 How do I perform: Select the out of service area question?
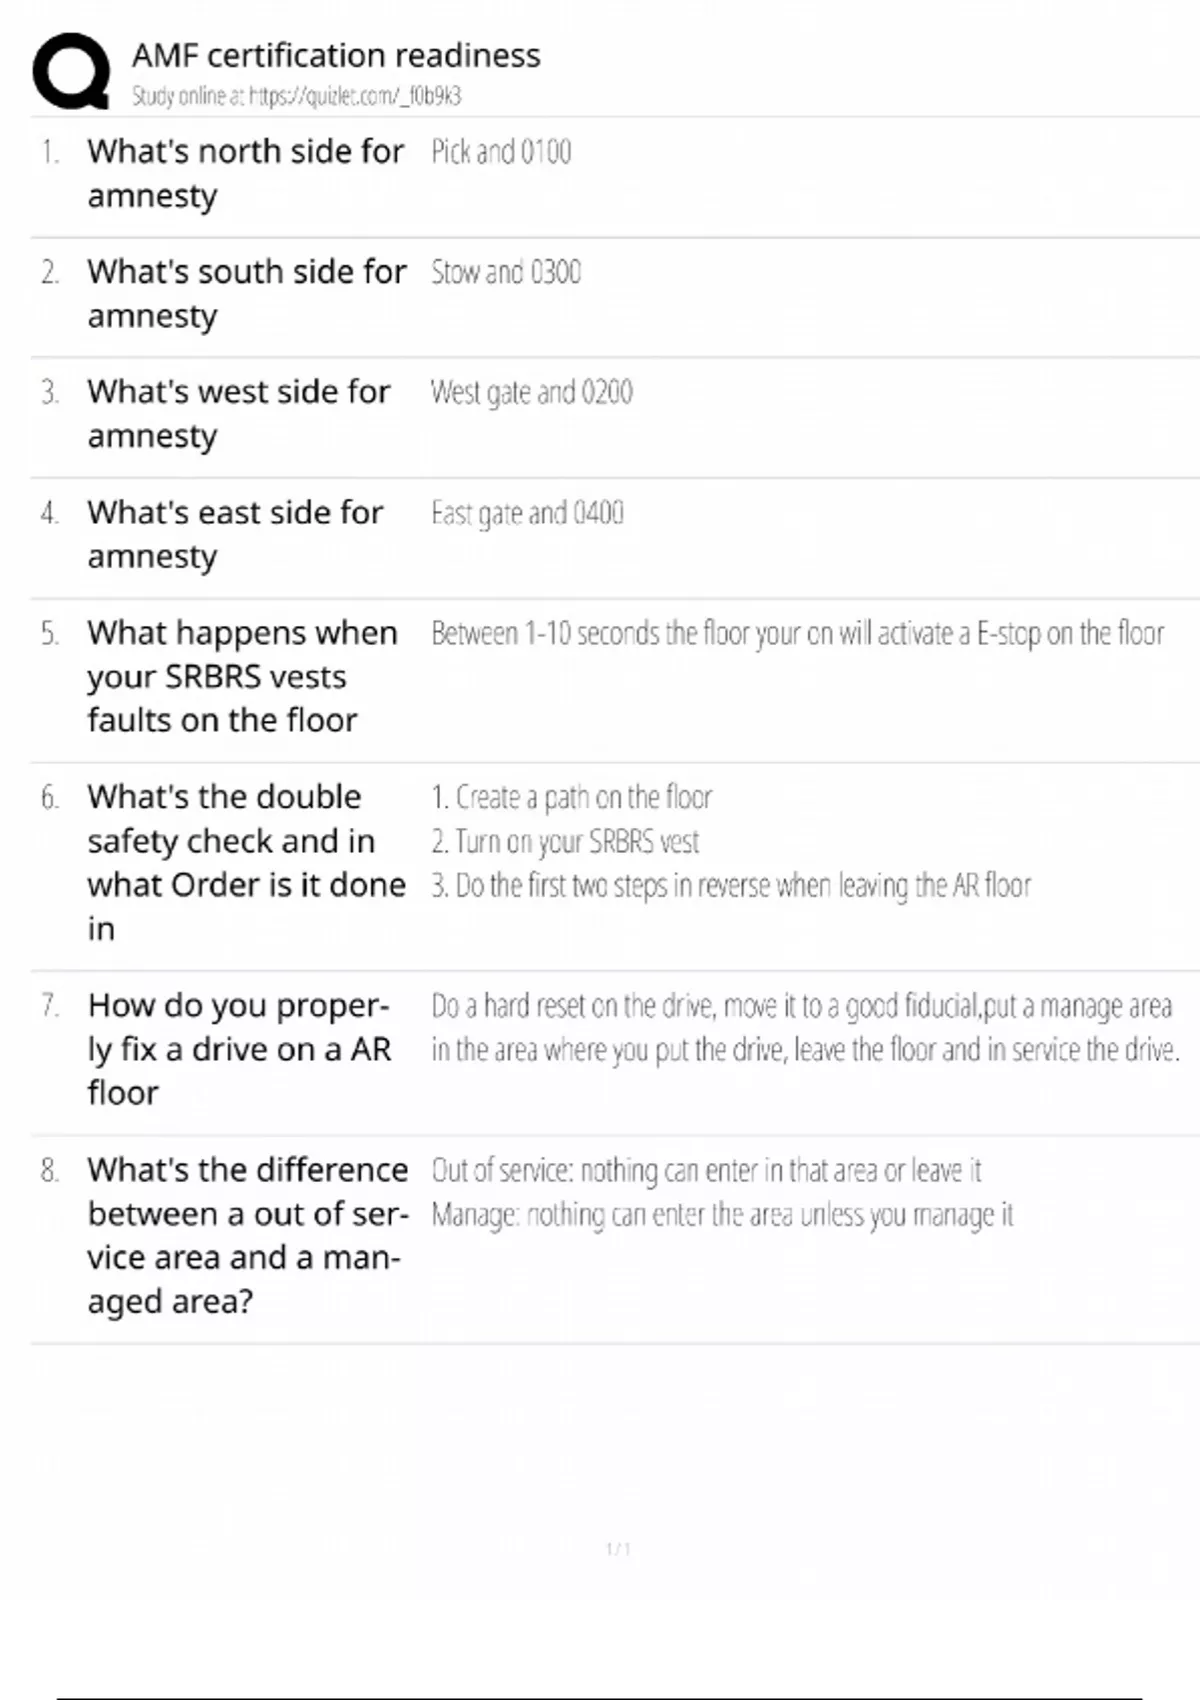pos(247,1235)
